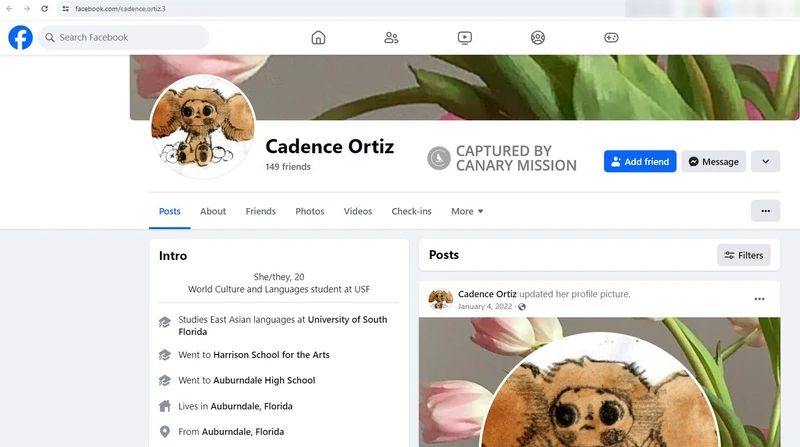
Task: Expand the dropdown chevron next to Message
Action: click(x=765, y=162)
